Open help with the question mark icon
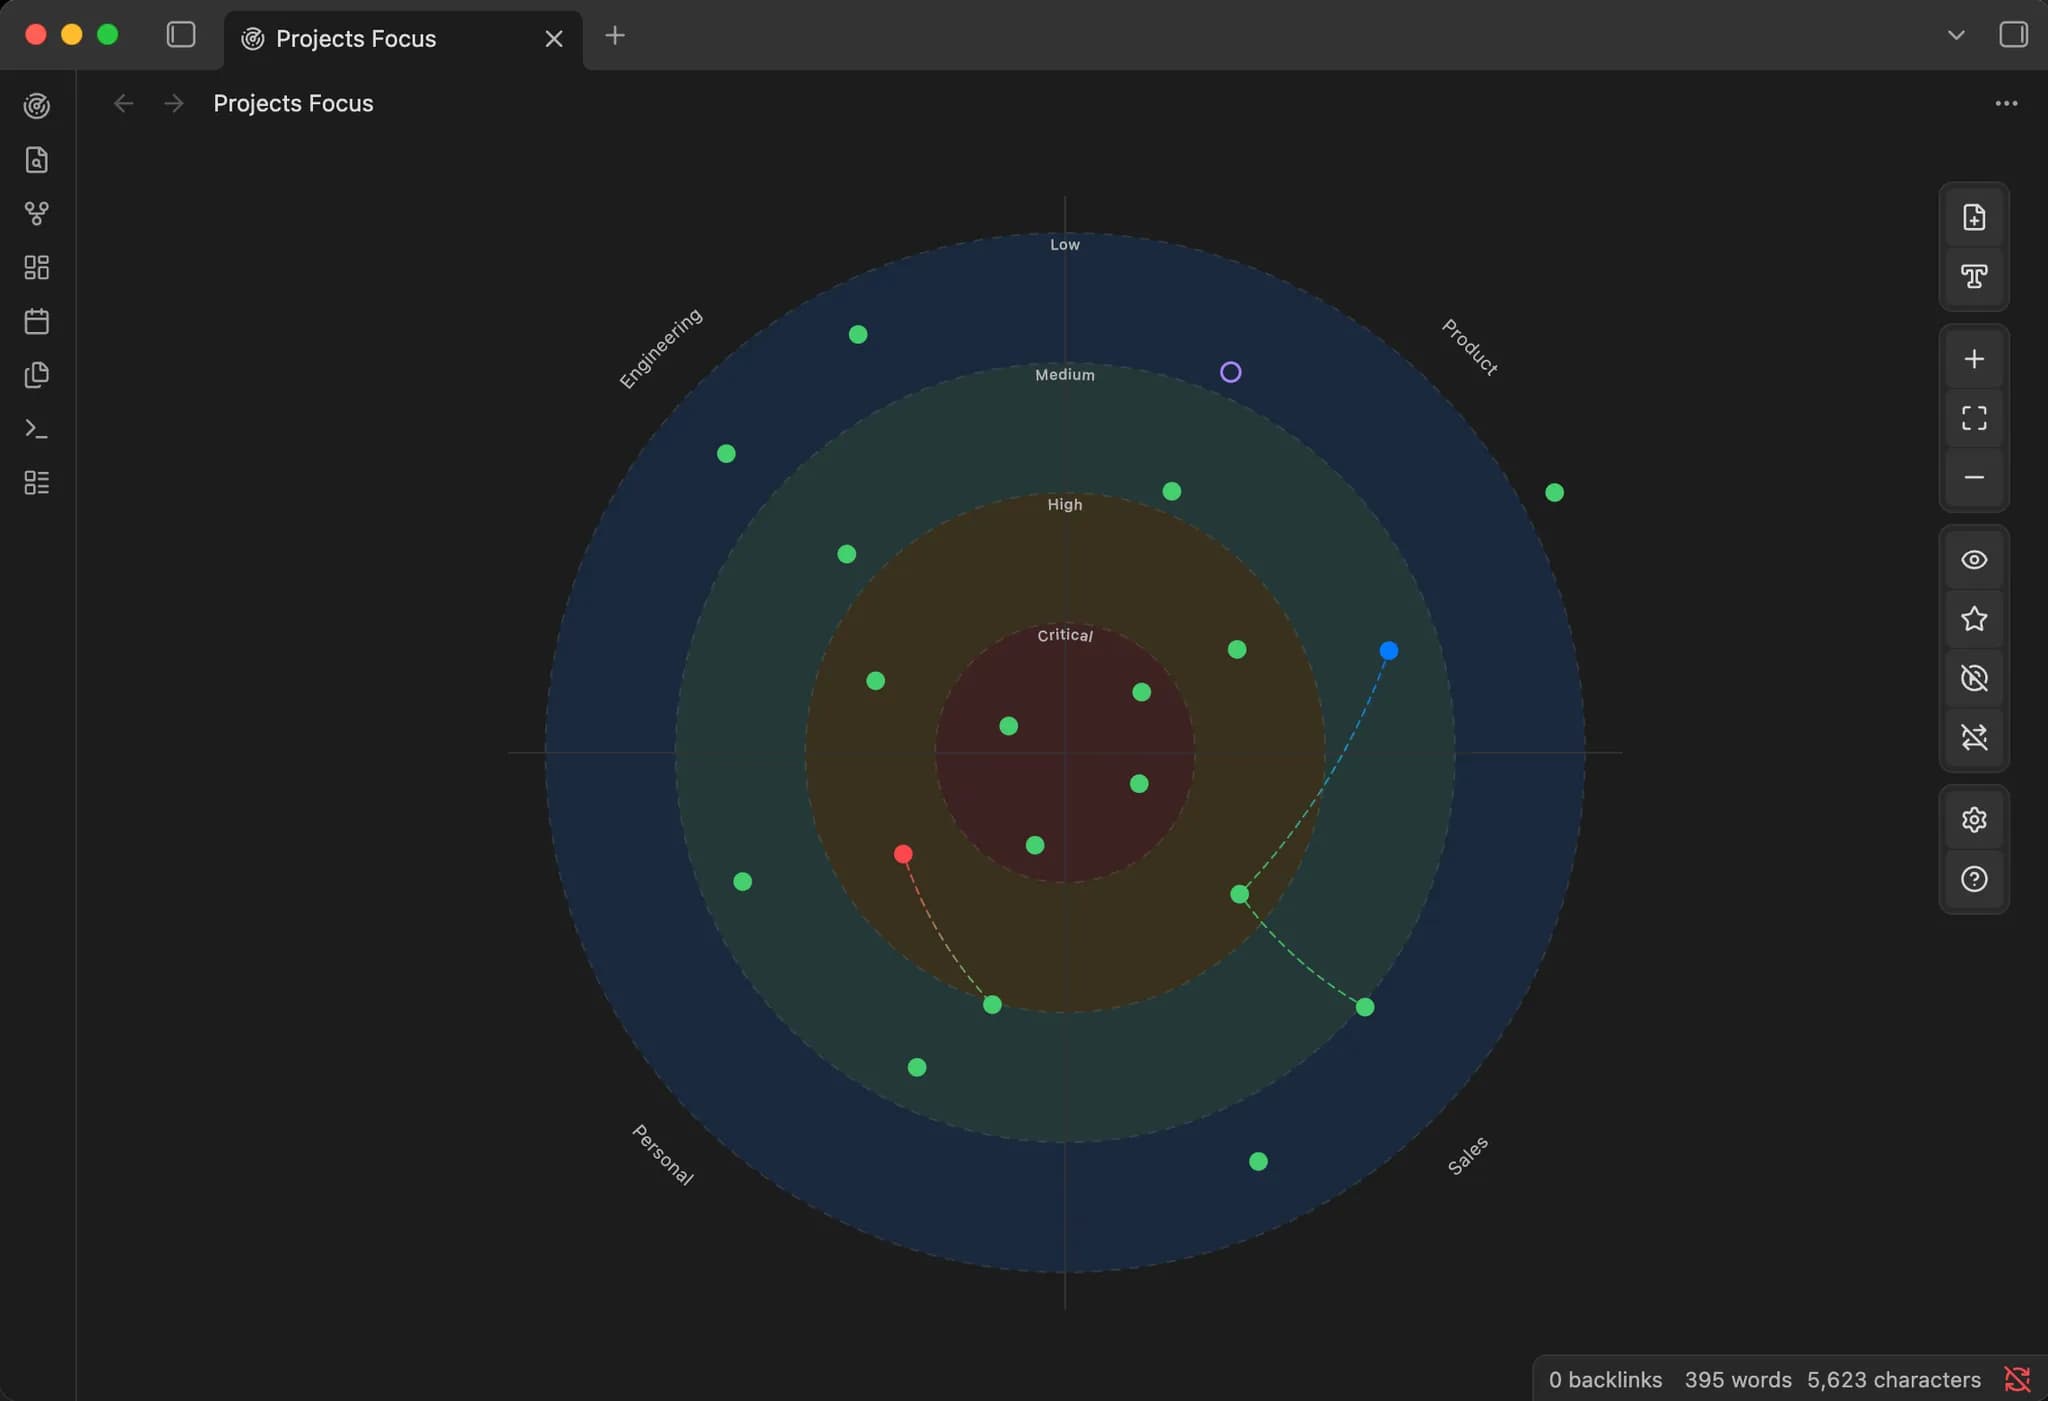2048x1401 pixels. (1974, 879)
